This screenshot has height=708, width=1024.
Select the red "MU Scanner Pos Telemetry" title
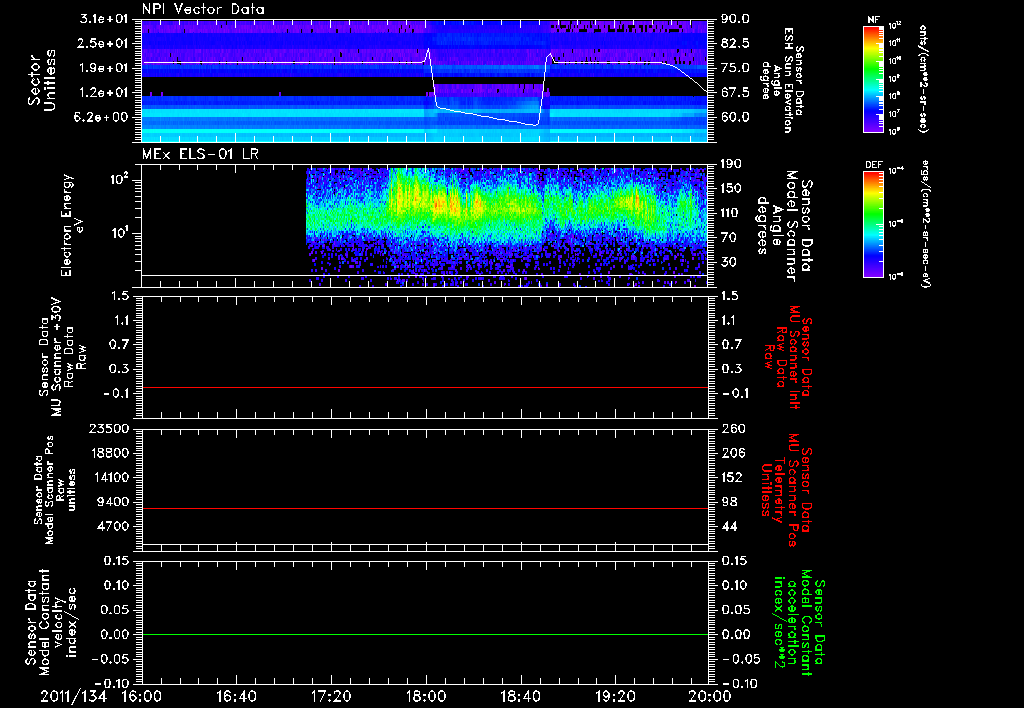pyautogui.click(x=788, y=490)
